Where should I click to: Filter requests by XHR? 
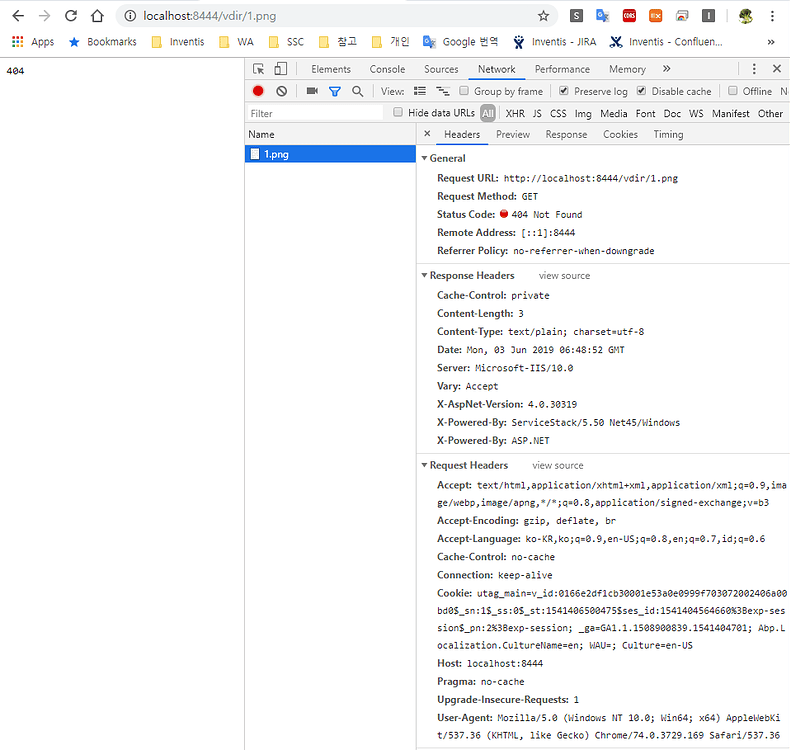pyautogui.click(x=515, y=113)
